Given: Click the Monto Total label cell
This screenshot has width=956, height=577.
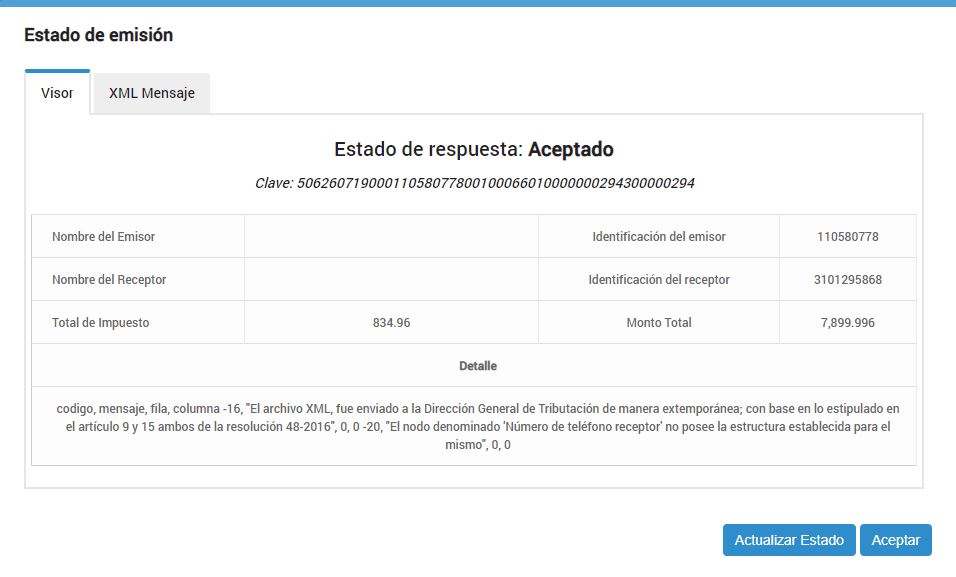Looking at the screenshot, I should click(658, 322).
